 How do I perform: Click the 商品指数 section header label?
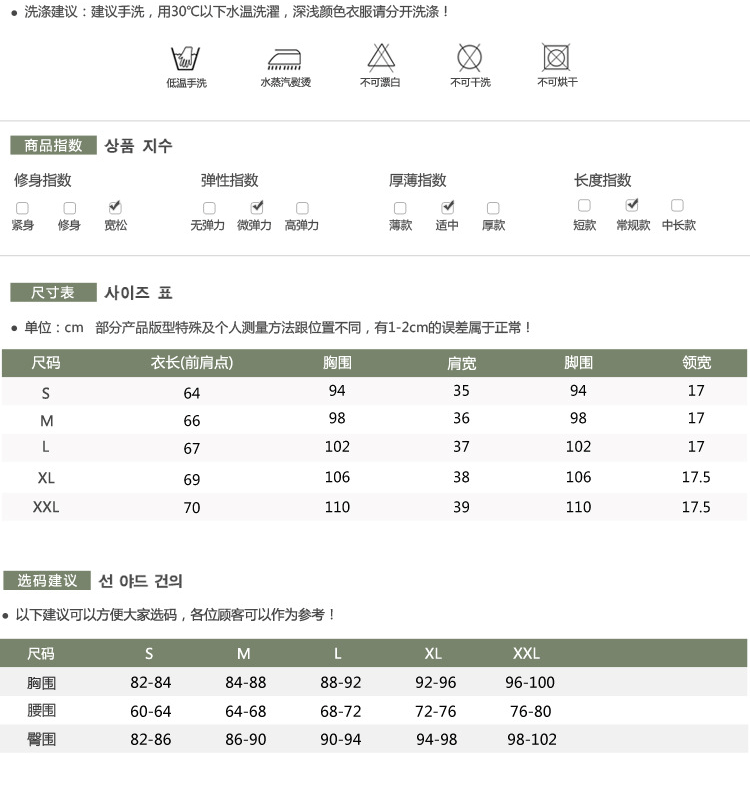tap(53, 145)
